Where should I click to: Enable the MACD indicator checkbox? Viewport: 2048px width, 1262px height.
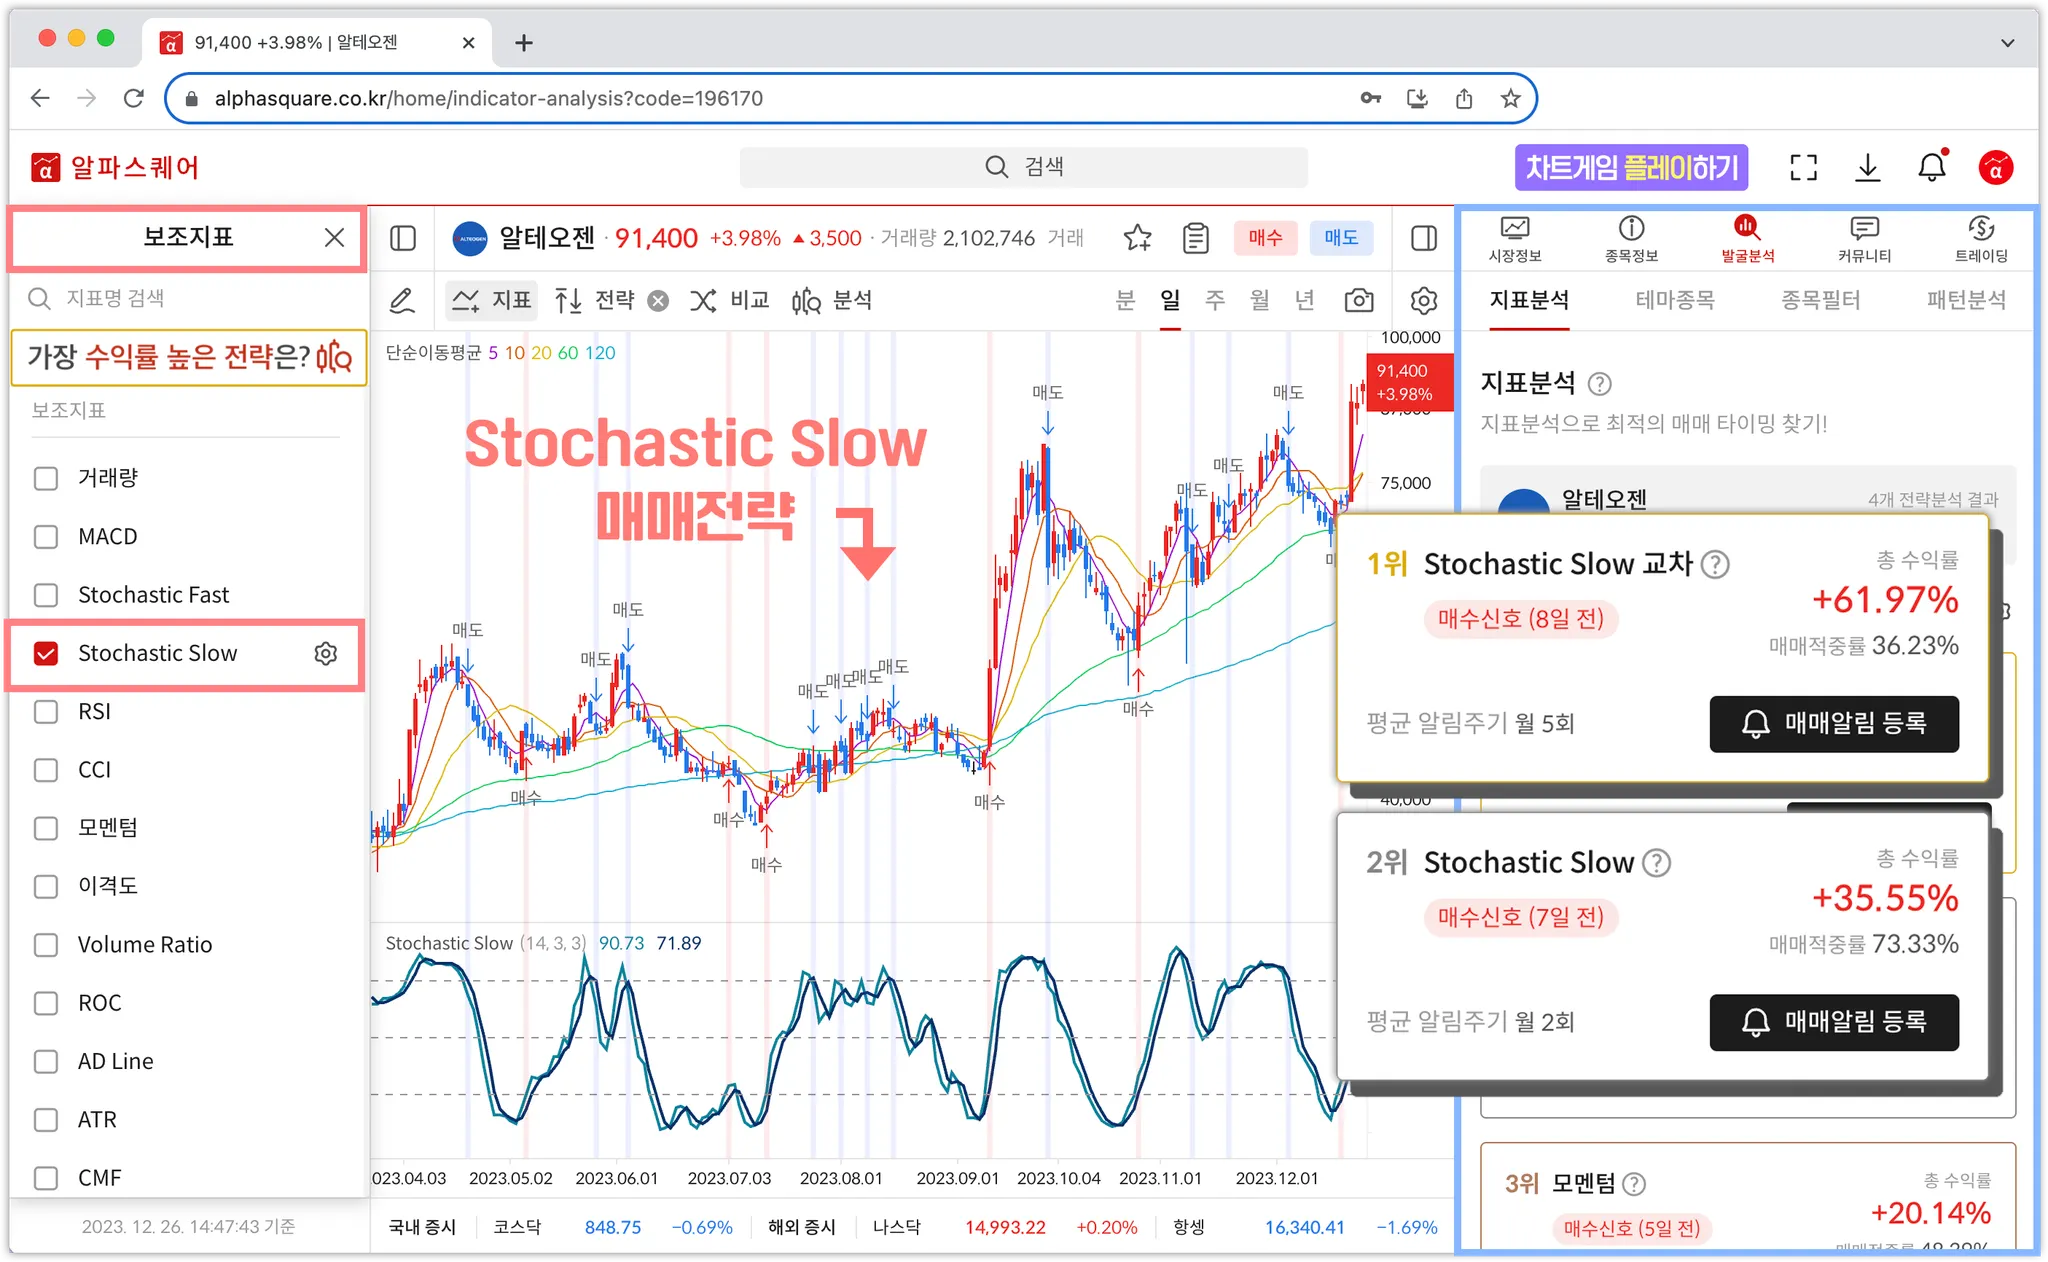point(46,536)
